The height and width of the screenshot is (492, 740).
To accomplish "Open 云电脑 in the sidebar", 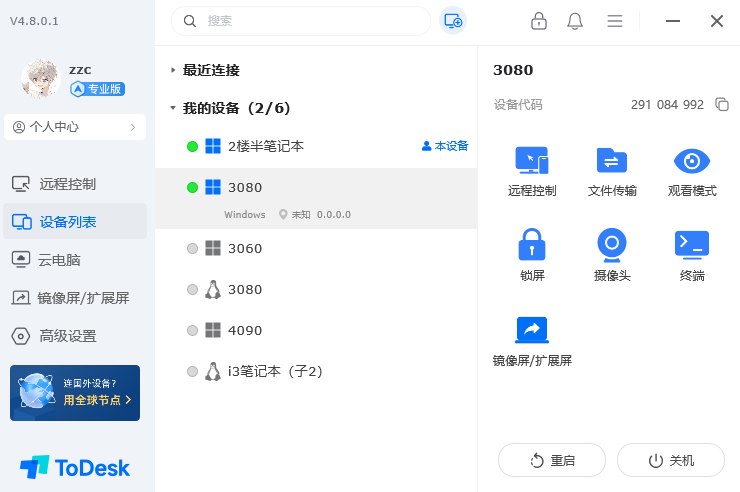I will [x=75, y=260].
